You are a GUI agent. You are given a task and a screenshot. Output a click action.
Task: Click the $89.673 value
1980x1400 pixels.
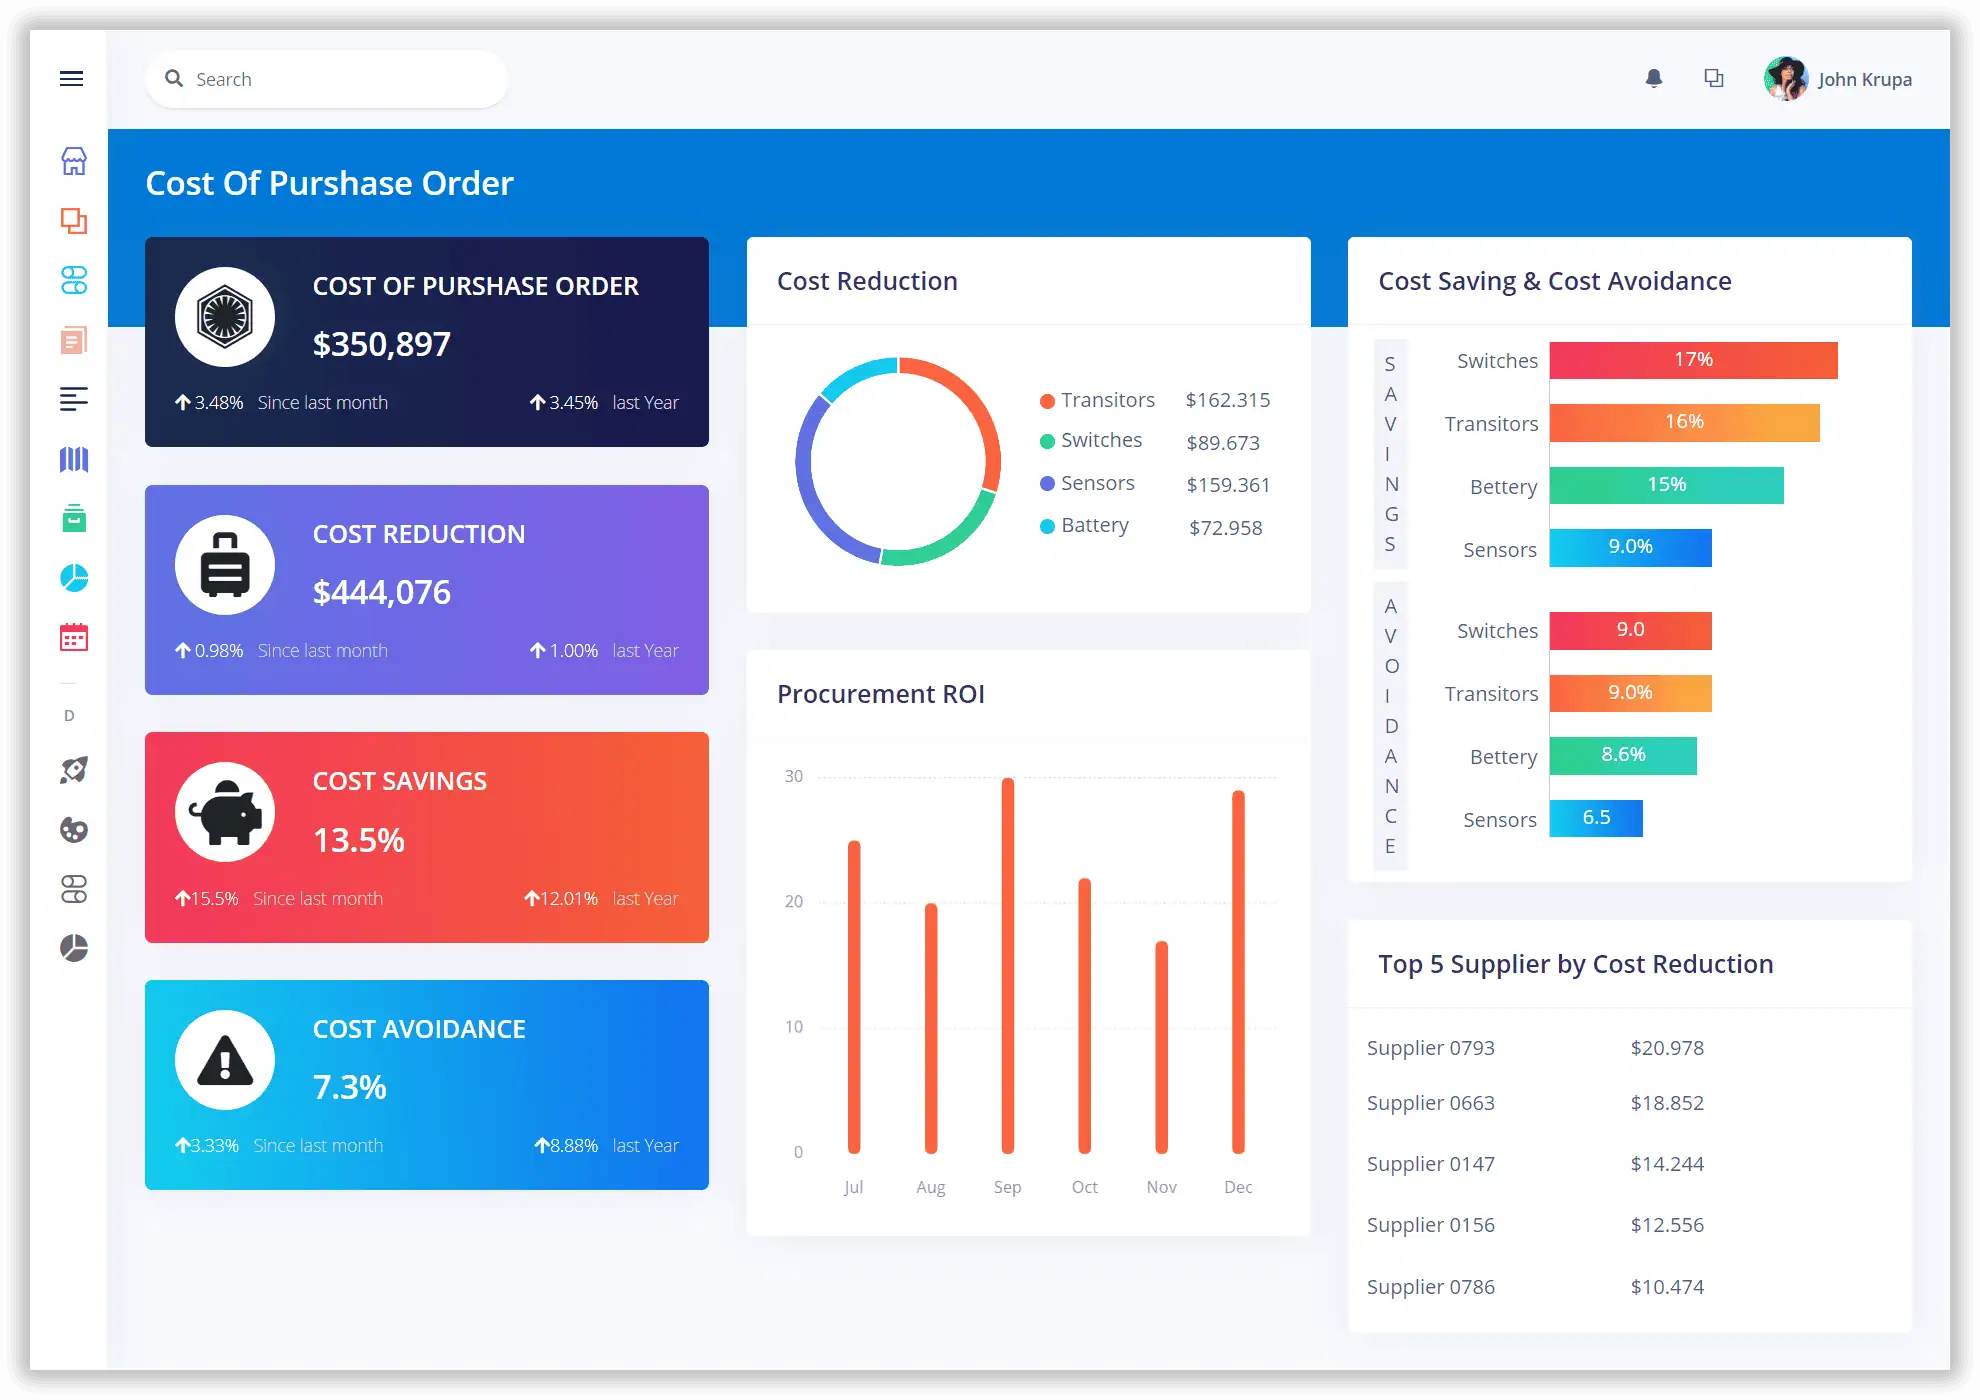click(1223, 443)
